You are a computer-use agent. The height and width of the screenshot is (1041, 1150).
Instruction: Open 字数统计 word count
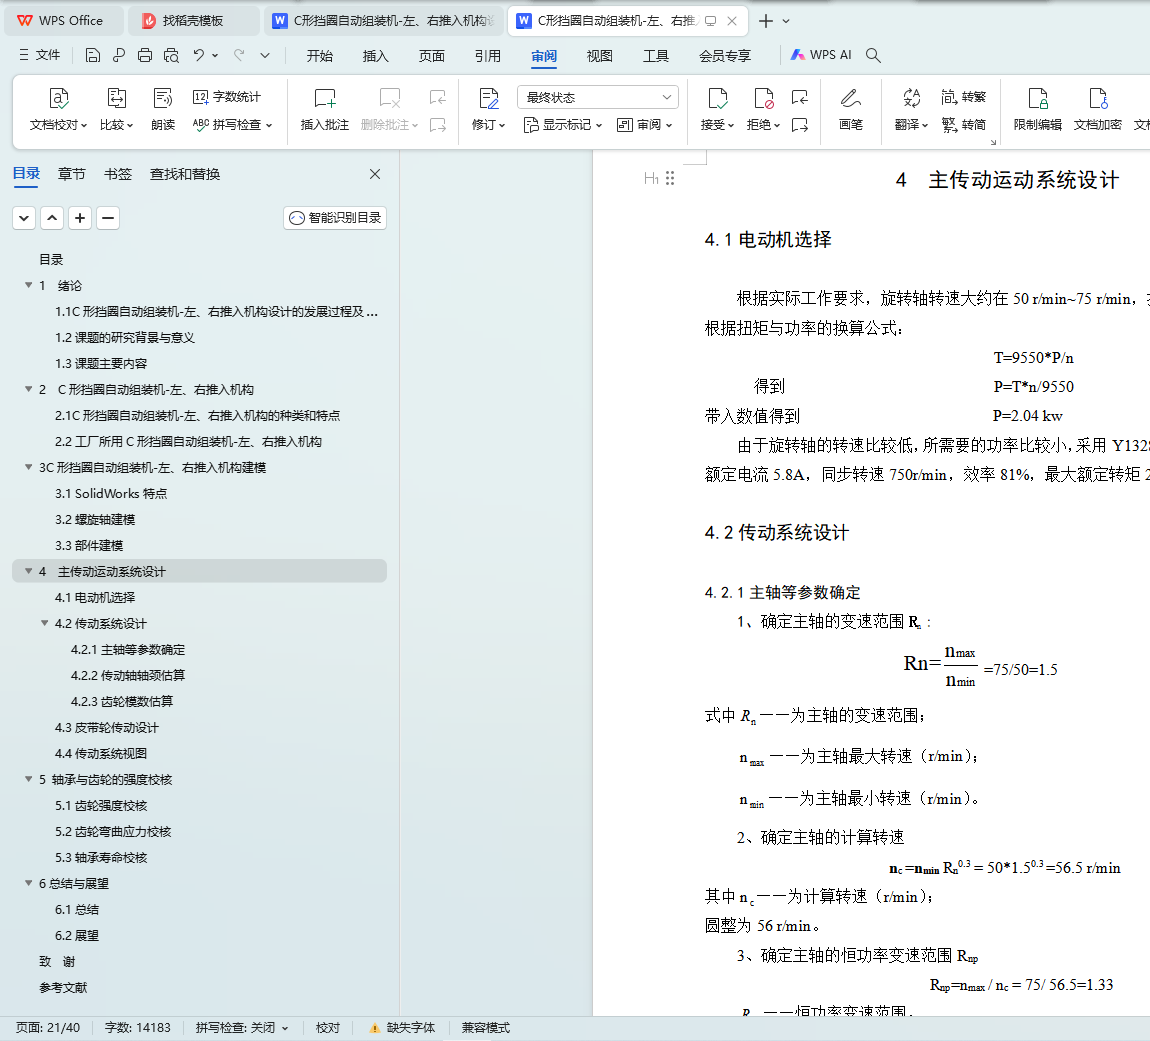[x=227, y=97]
